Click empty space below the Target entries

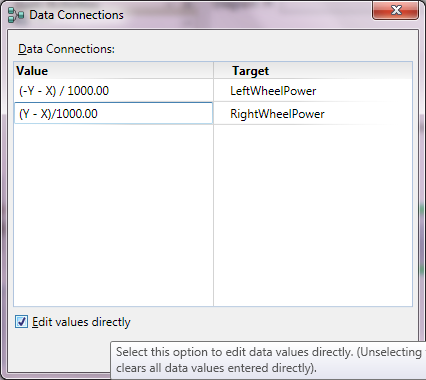pos(313,215)
